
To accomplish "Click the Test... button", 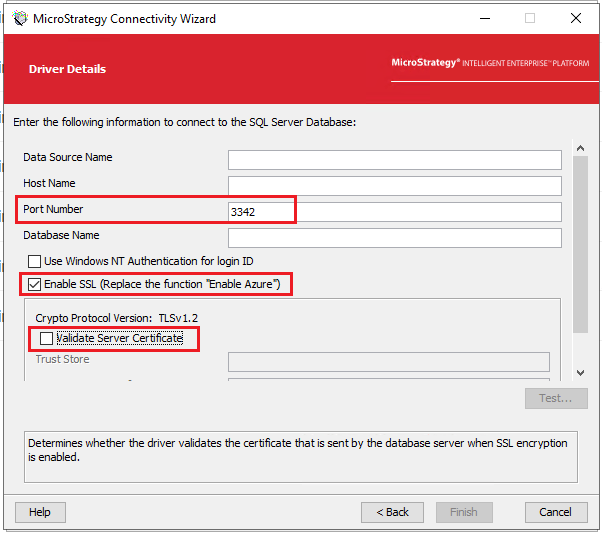I will click(x=555, y=398).
